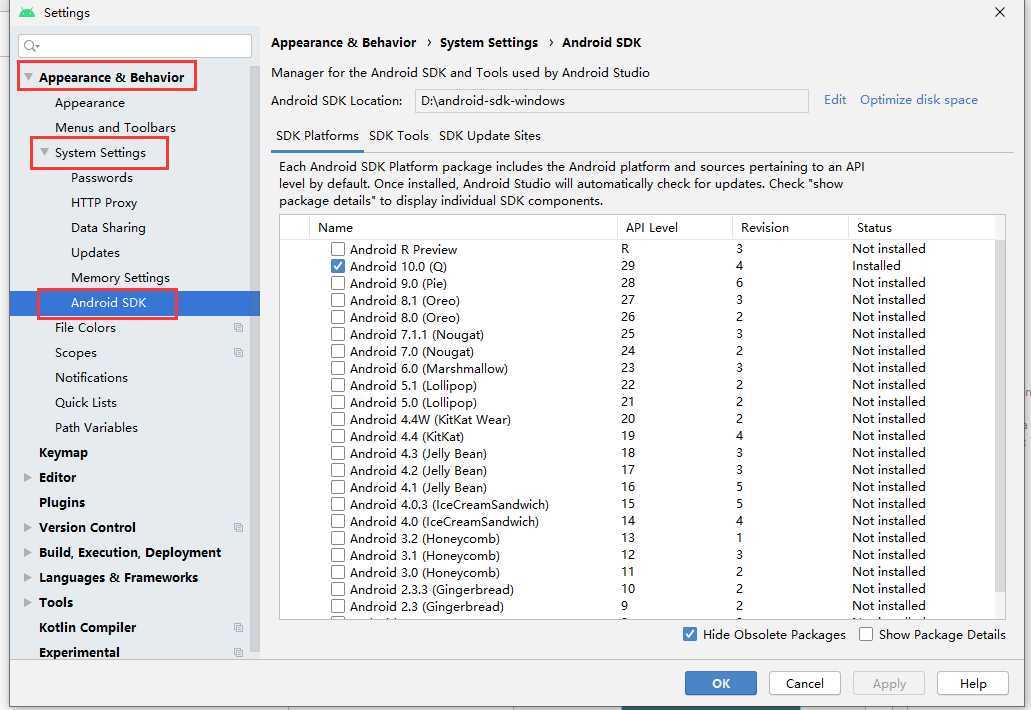Viewport: 1031px width, 710px height.
Task: Open HTTP Proxy settings
Action: point(104,202)
